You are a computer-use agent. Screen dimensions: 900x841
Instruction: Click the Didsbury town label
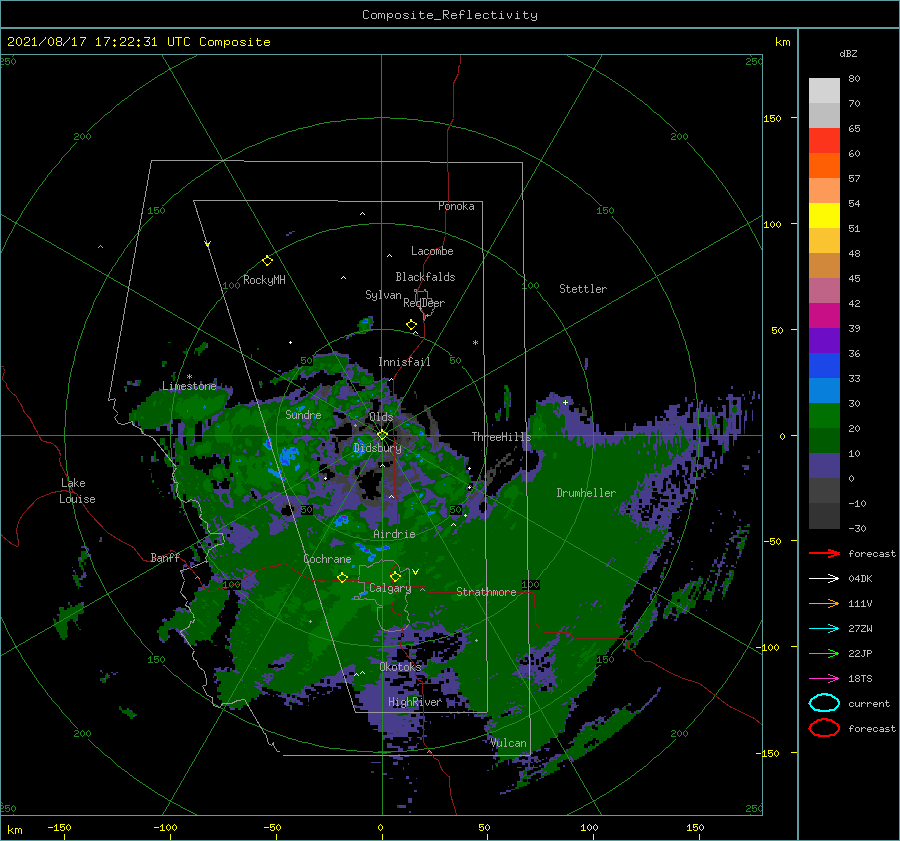coord(377,448)
